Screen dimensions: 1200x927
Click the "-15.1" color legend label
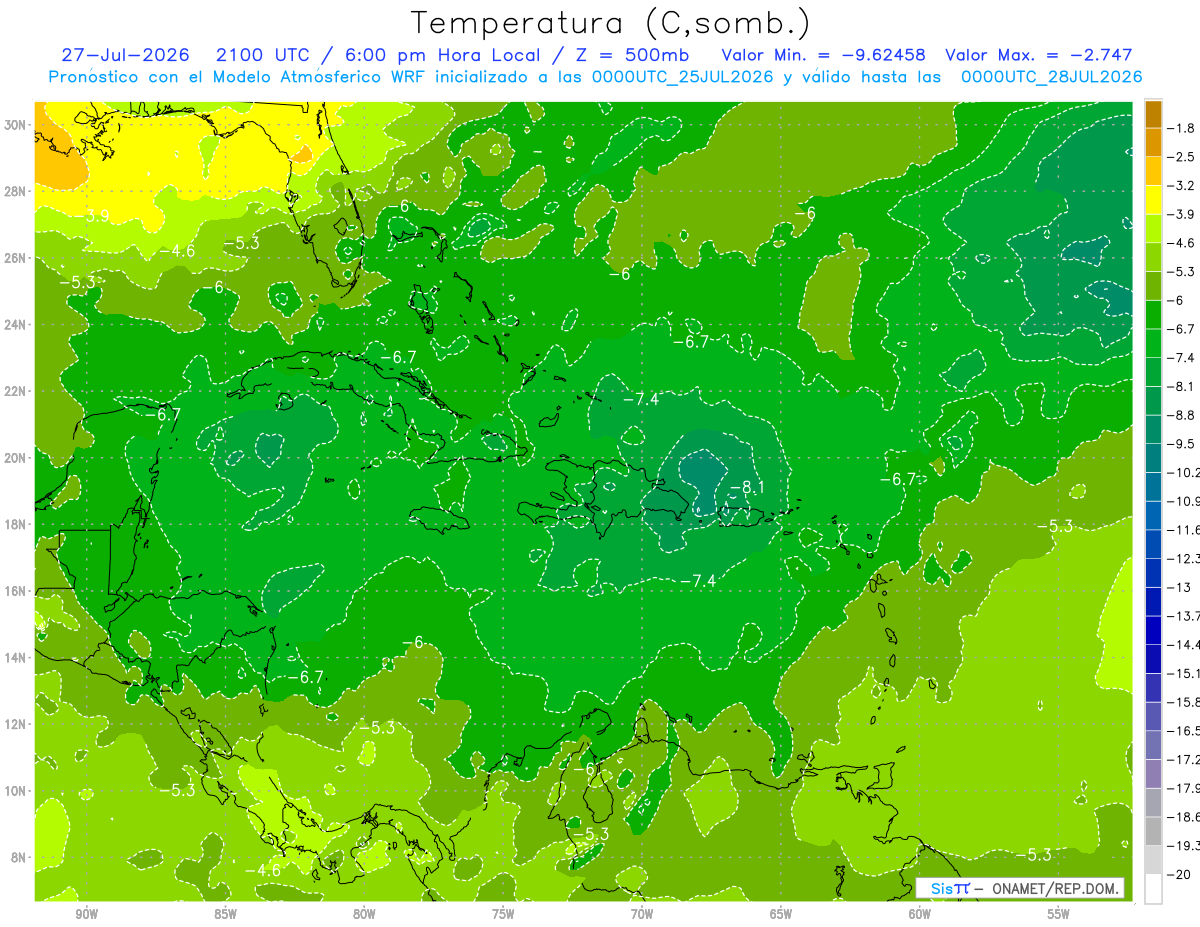1184,674
